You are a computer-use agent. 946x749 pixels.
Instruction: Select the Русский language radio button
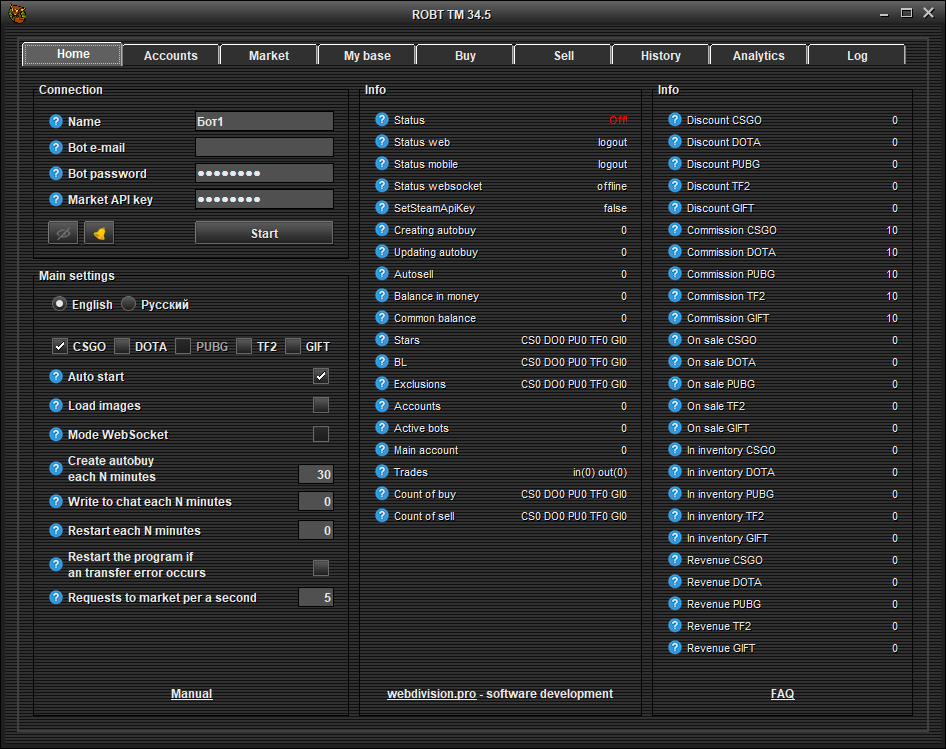point(129,304)
